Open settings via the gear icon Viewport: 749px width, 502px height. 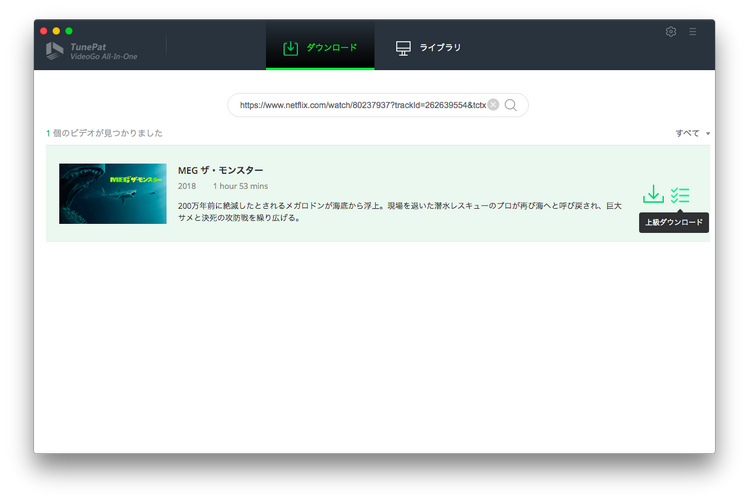coord(671,32)
